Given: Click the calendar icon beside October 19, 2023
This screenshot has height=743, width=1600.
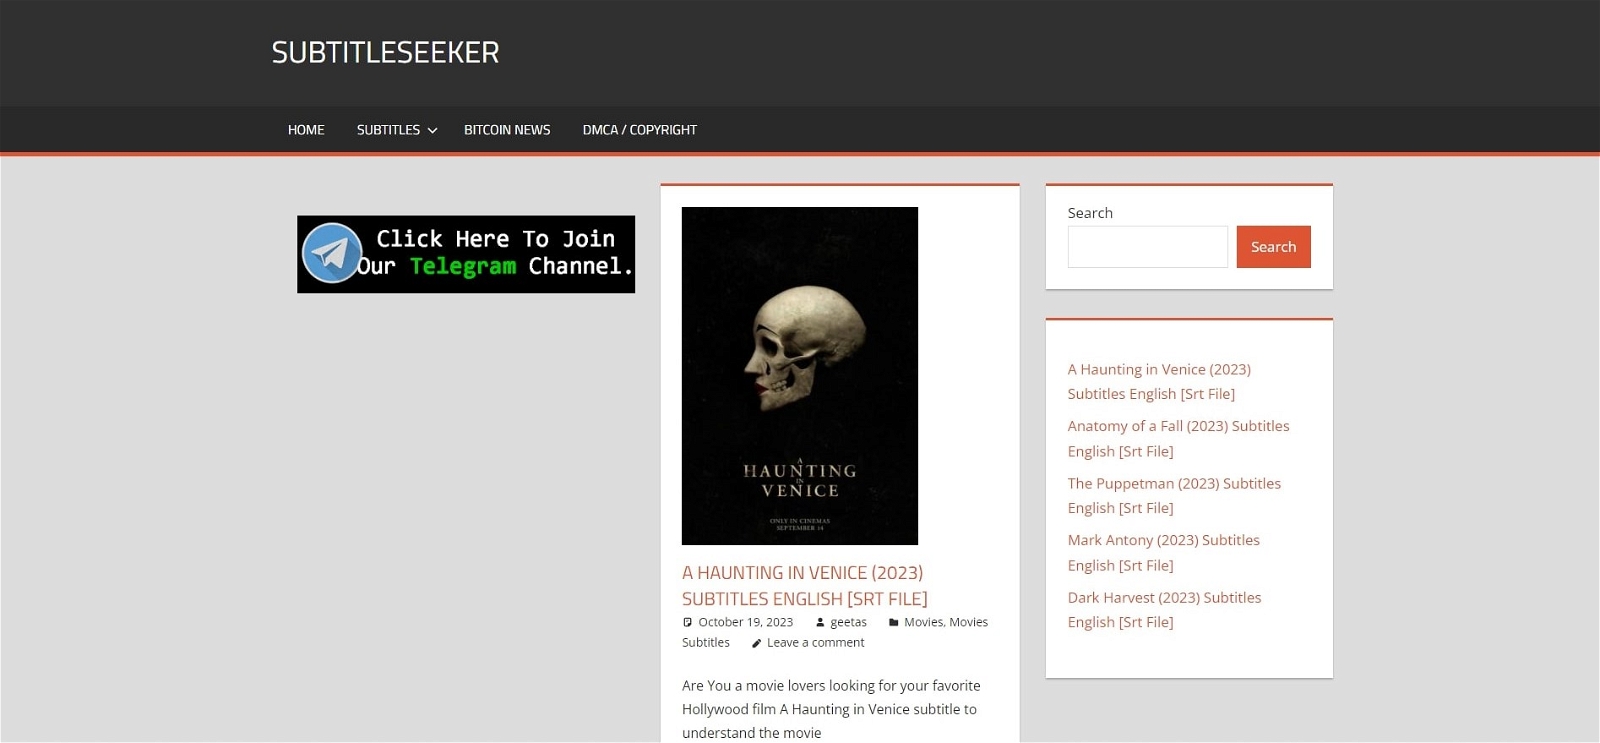Looking at the screenshot, I should point(687,622).
